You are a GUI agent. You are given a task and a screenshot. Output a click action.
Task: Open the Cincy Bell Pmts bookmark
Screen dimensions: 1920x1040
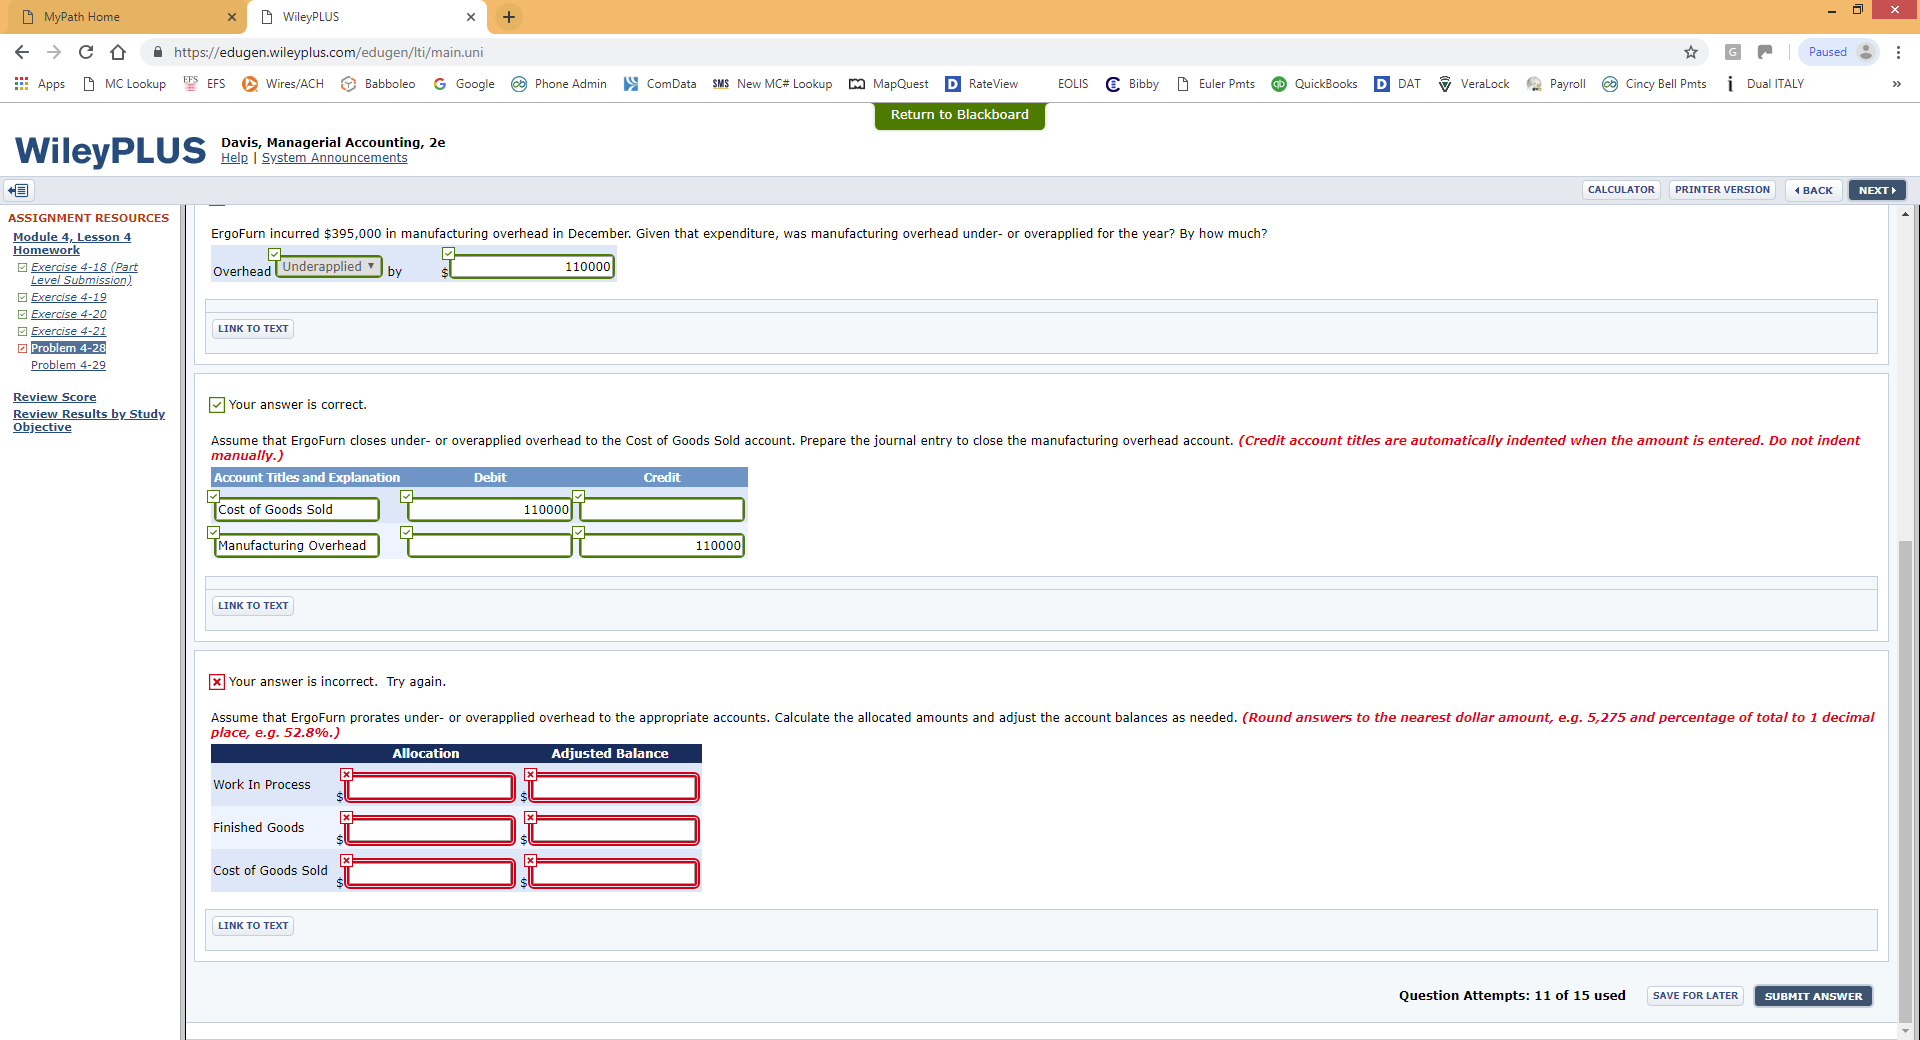[x=1654, y=84]
